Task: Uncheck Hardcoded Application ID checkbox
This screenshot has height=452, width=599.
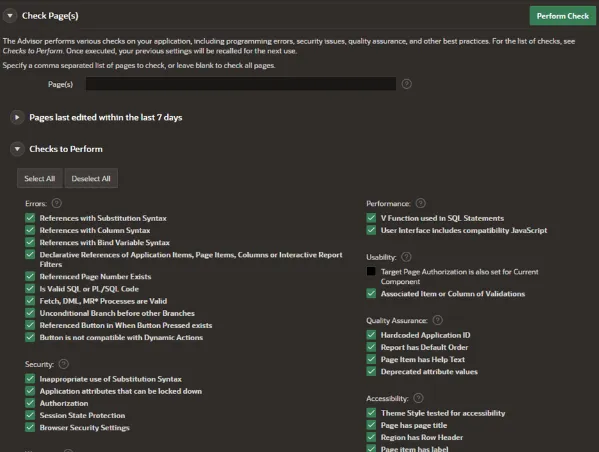Action: pyautogui.click(x=371, y=335)
